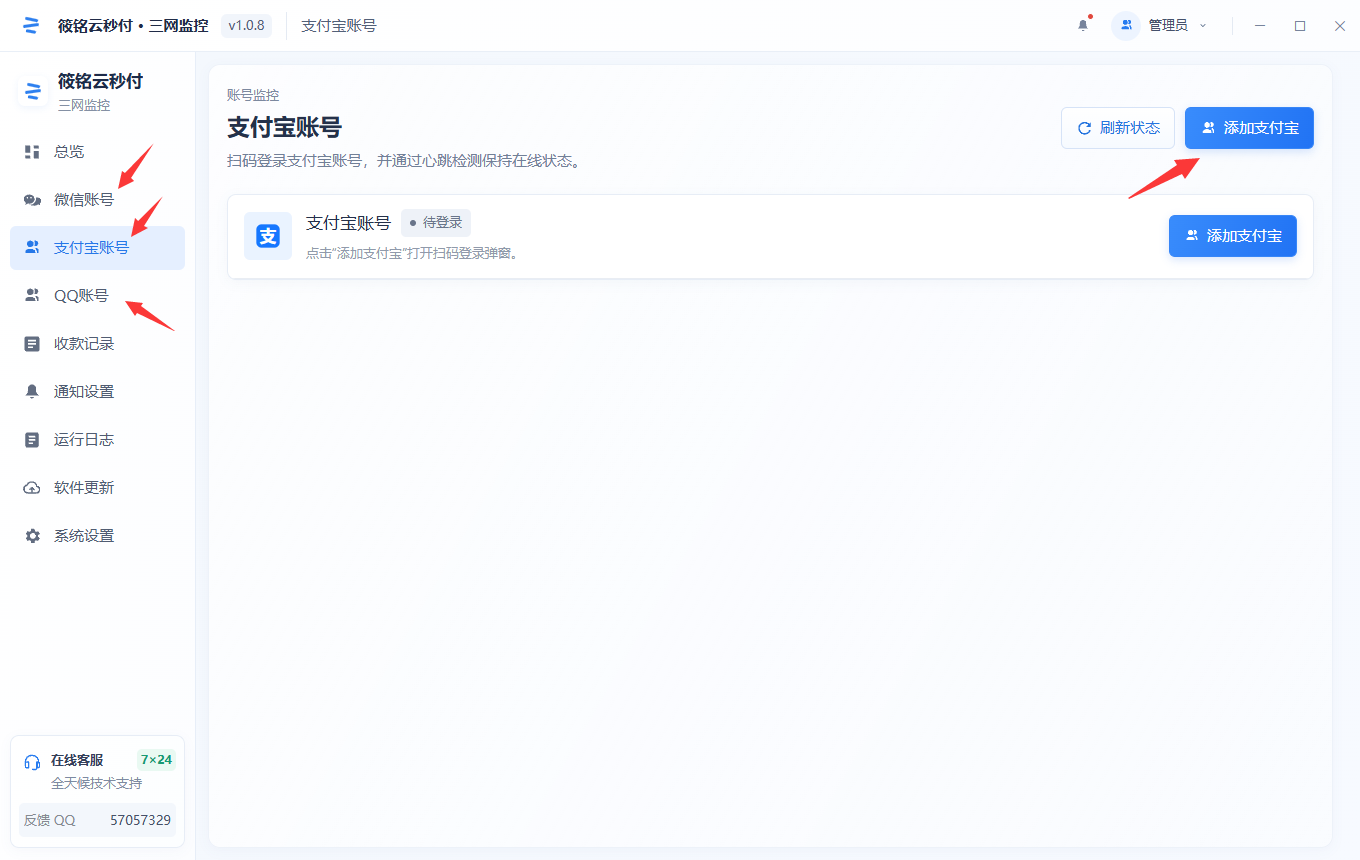
Task: Click the 账号监控 breadcrumb label
Action: pos(253,95)
